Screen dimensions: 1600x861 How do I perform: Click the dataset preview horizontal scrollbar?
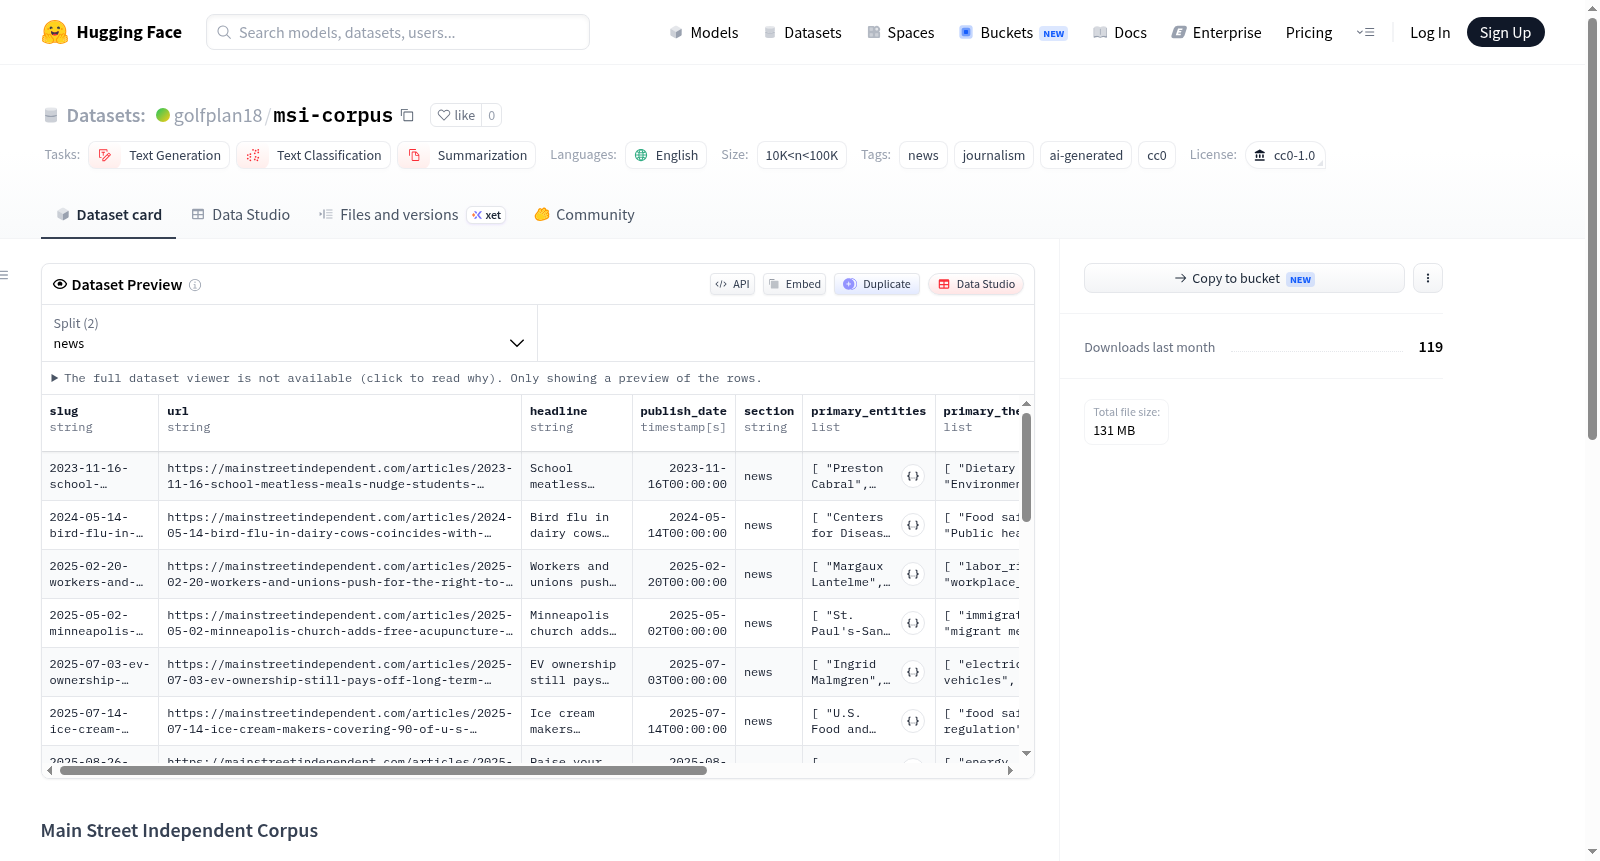[x=383, y=770]
